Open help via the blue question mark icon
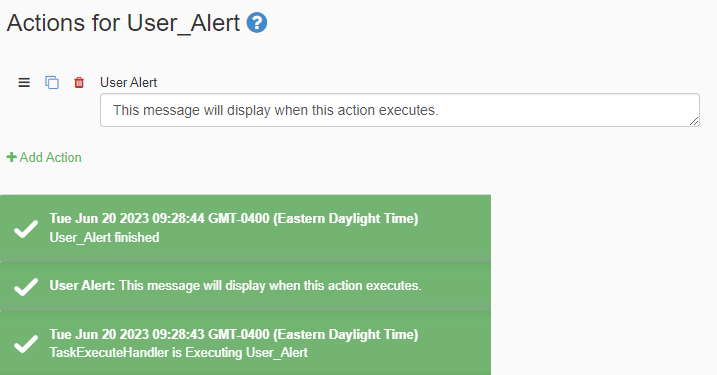The height and width of the screenshot is (375, 717). (x=257, y=23)
